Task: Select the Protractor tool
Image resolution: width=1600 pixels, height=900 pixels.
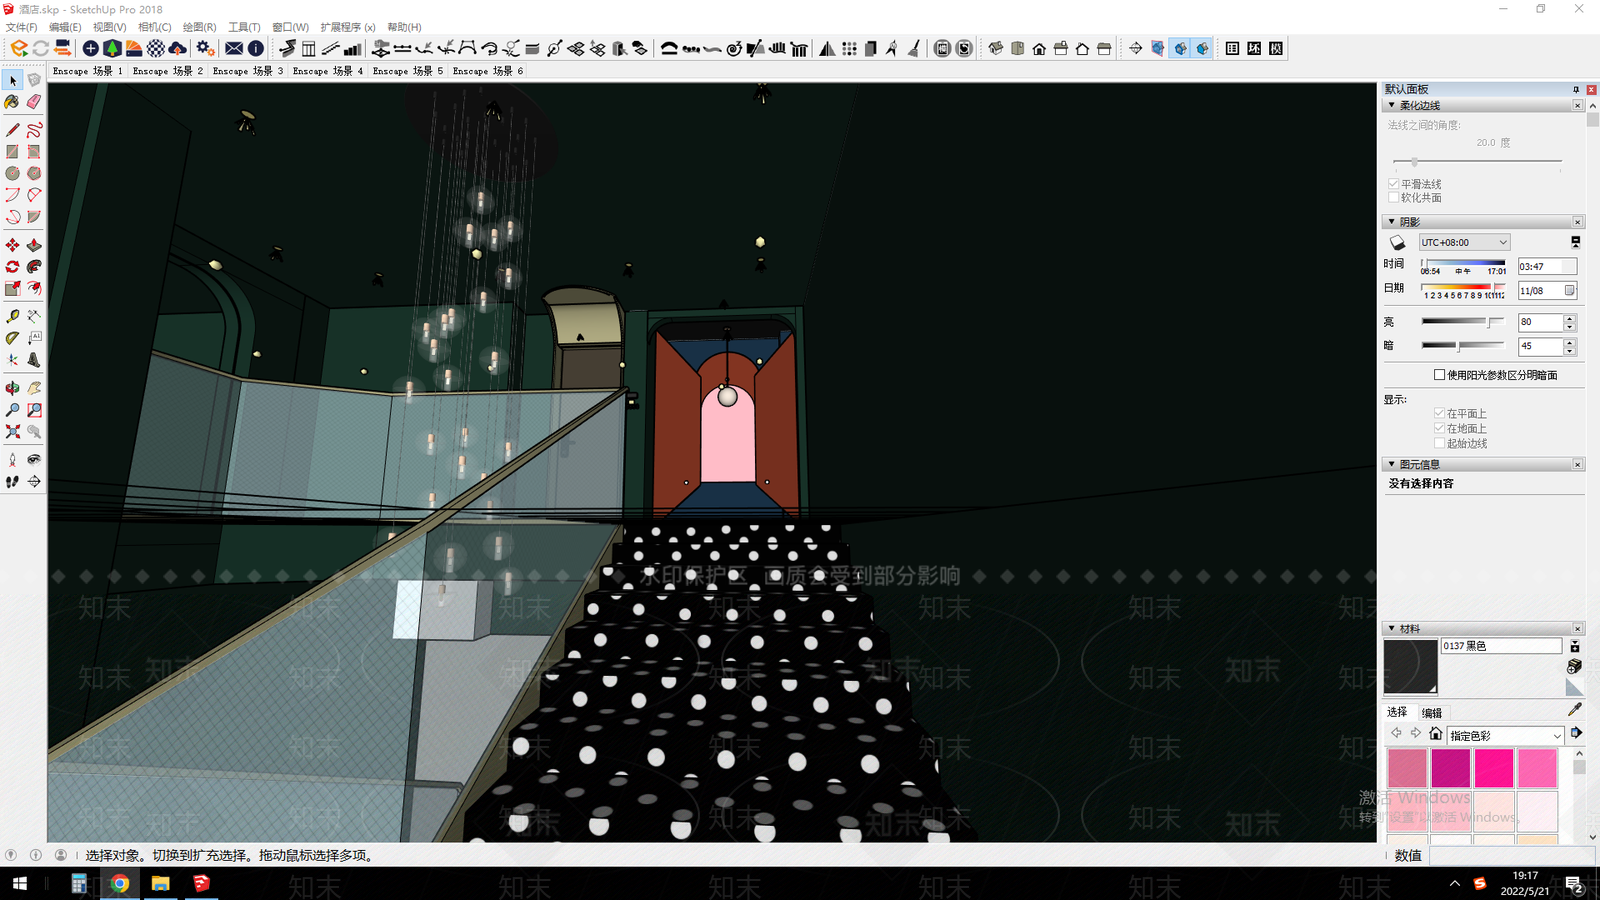Action: [12, 338]
